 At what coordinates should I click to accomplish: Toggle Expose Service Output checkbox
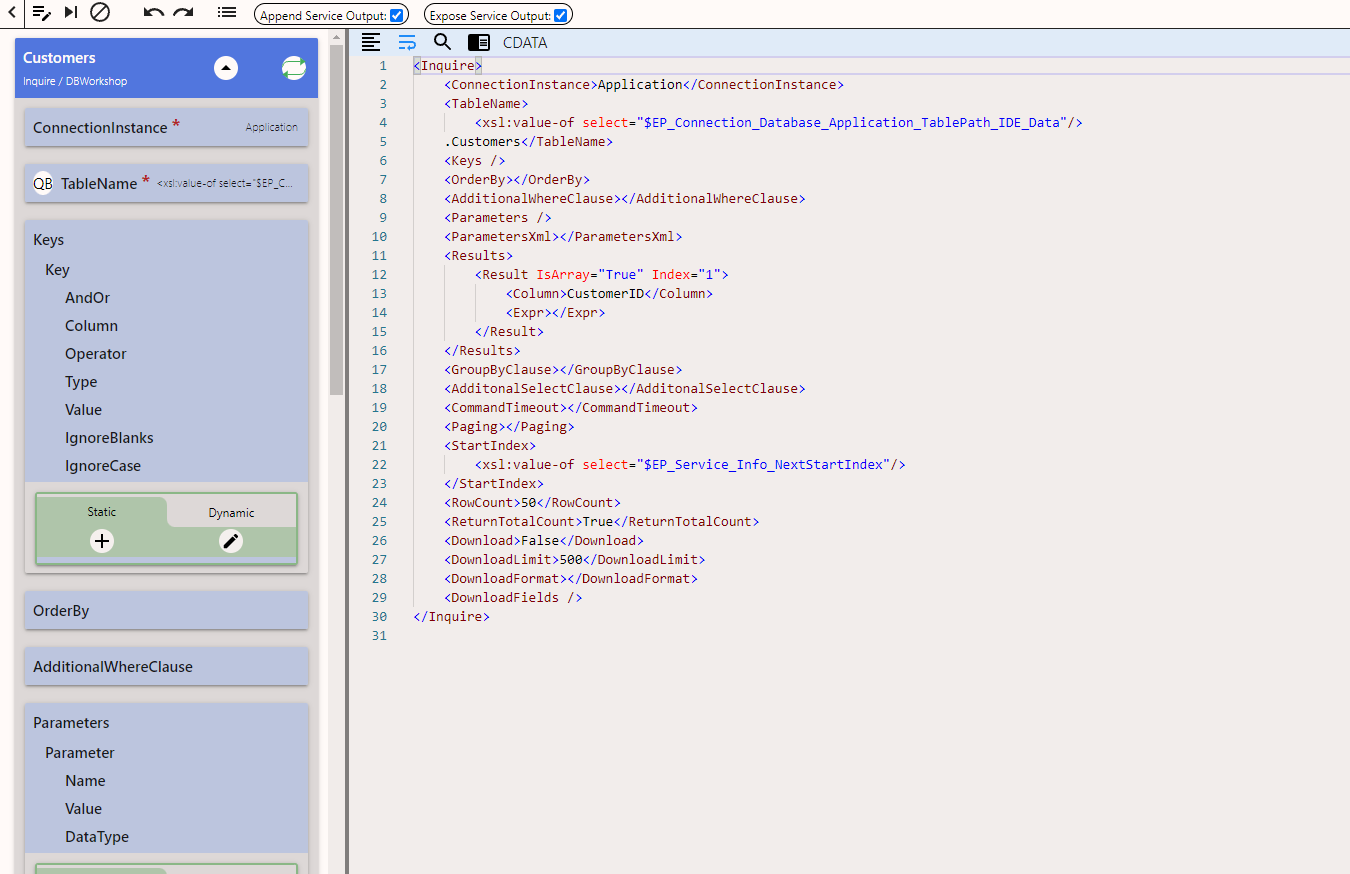[x=560, y=15]
